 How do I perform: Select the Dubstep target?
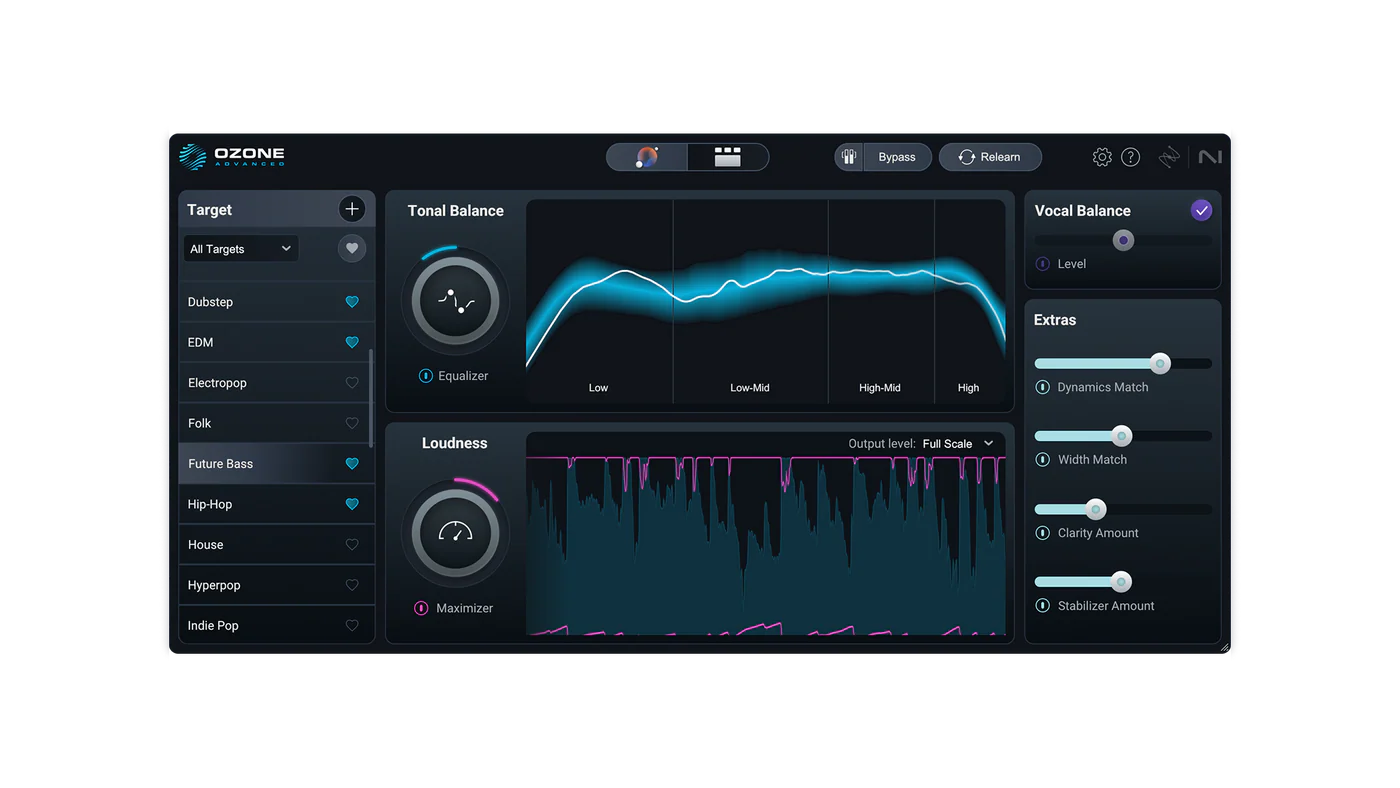pyautogui.click(x=276, y=302)
